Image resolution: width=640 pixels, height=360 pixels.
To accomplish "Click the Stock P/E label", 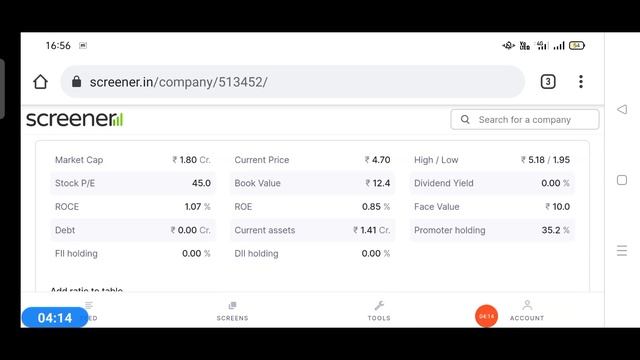I will click(x=75, y=183).
